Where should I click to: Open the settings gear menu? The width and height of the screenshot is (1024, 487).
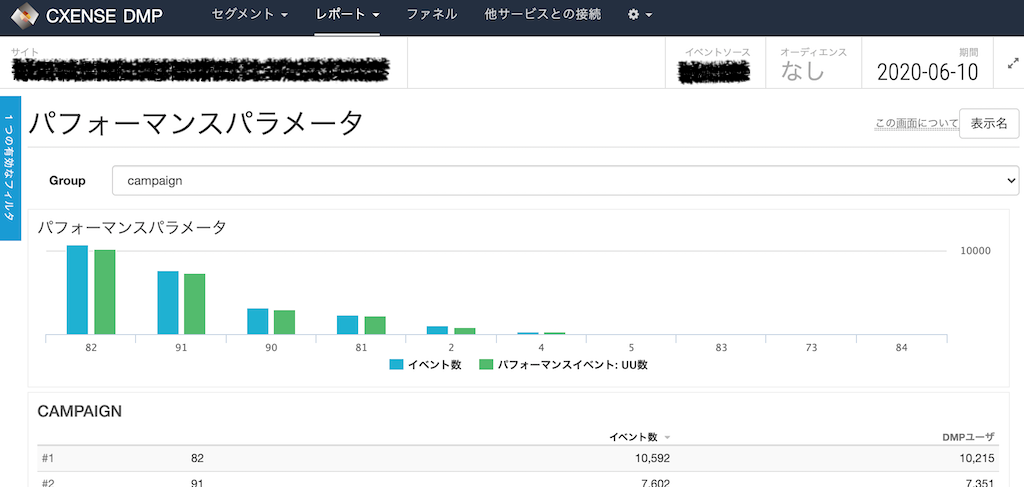tap(640, 14)
